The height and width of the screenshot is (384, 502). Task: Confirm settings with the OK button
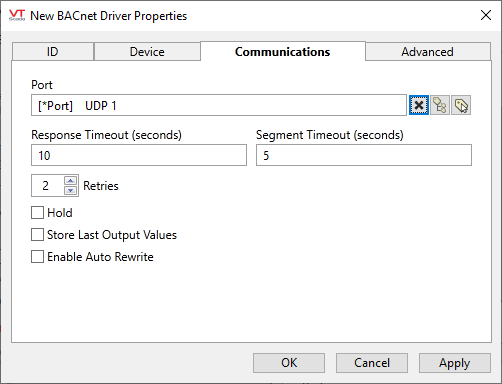[x=289, y=363]
